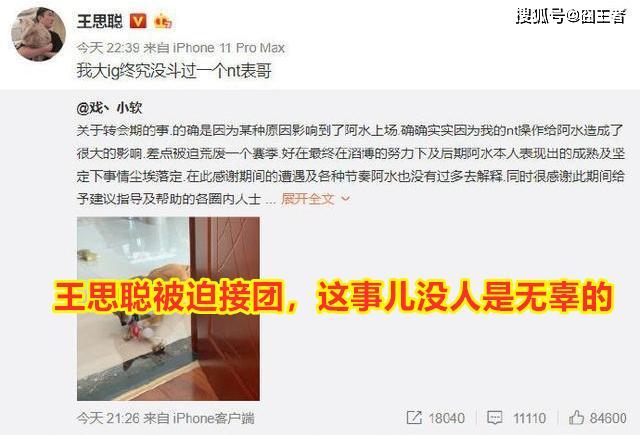Click the orange V verified badge

(138, 21)
